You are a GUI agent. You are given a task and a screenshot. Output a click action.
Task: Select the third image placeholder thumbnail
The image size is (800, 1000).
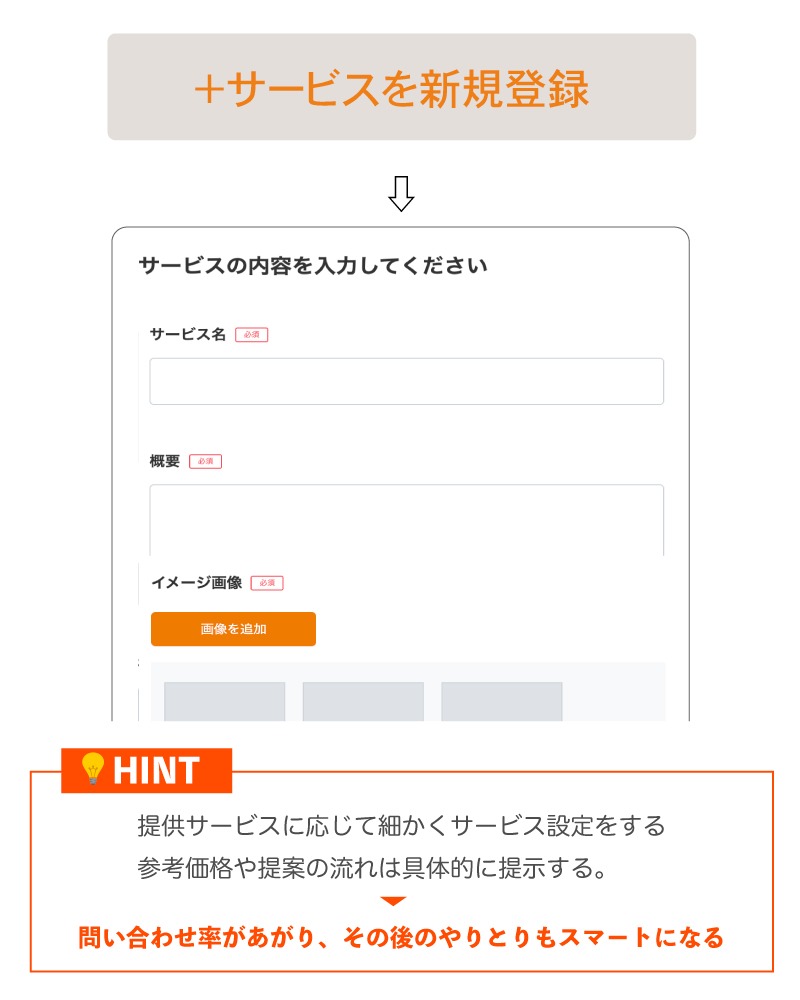point(502,701)
